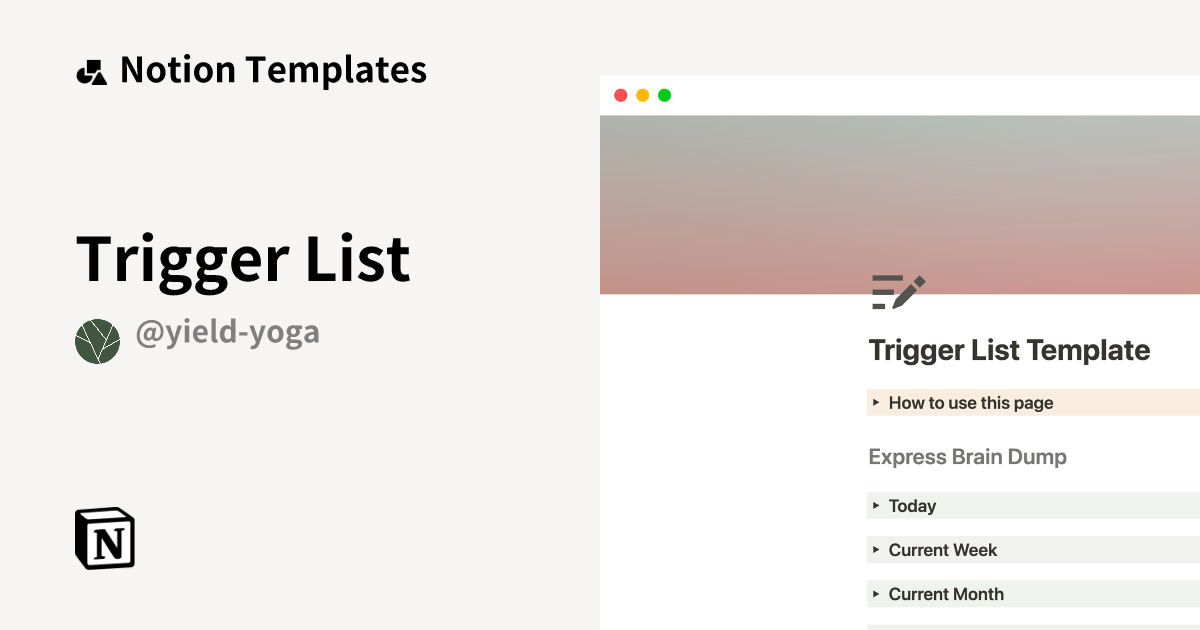Click the 'Trigger List Template' page title
Image resolution: width=1200 pixels, height=630 pixels.
(x=1008, y=351)
